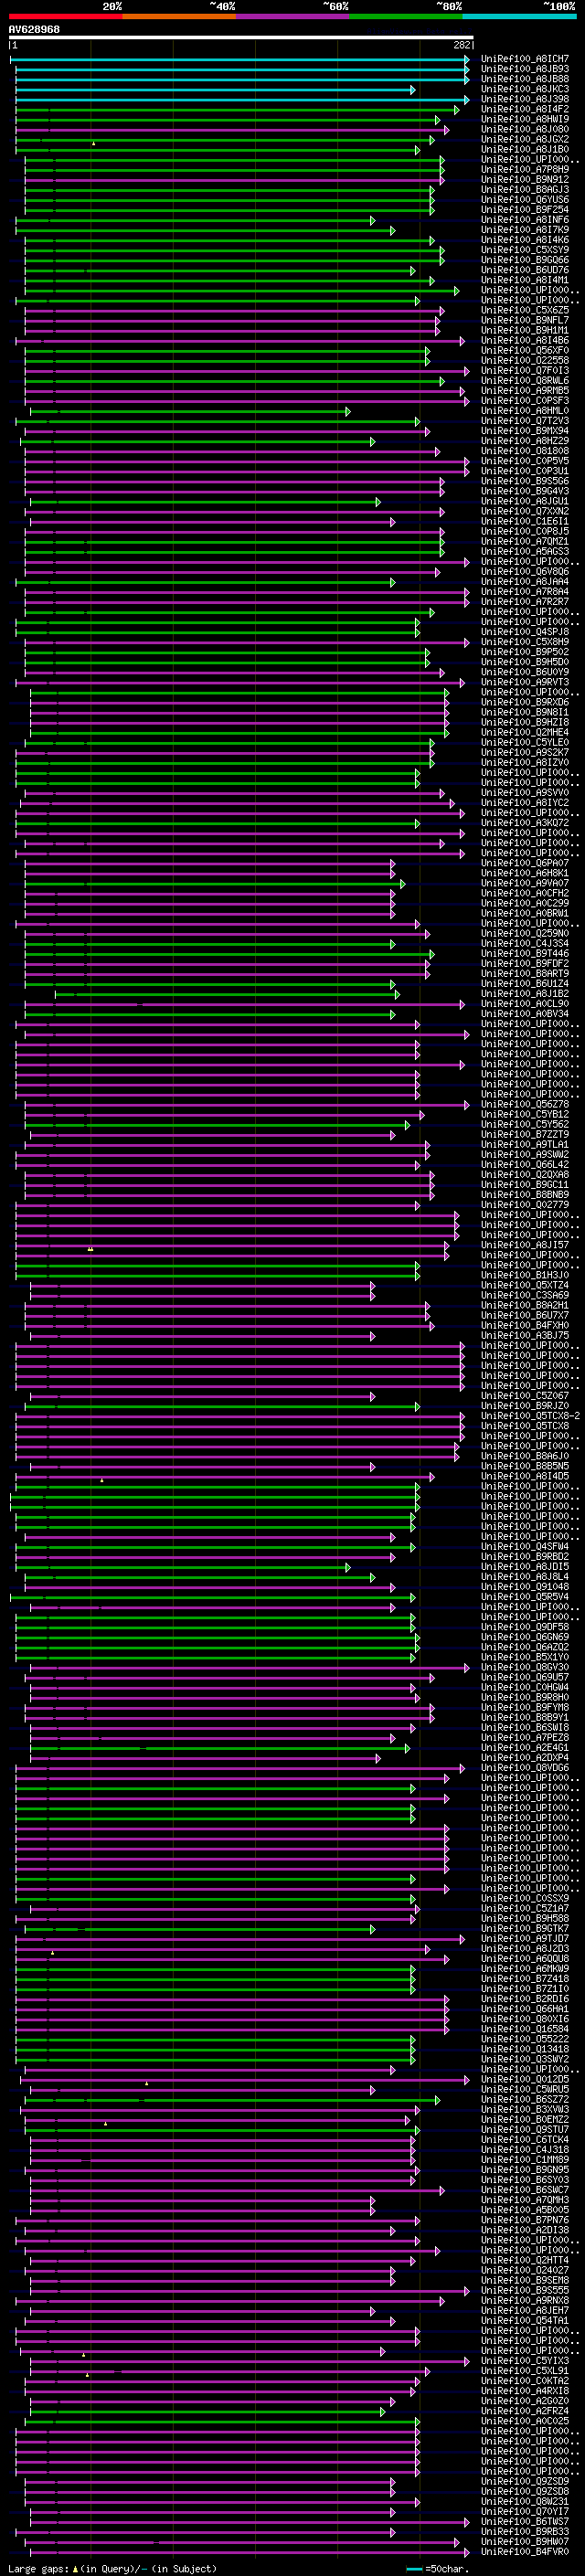Select hit label UniRef100_A8J080

pyautogui.click(x=525, y=130)
